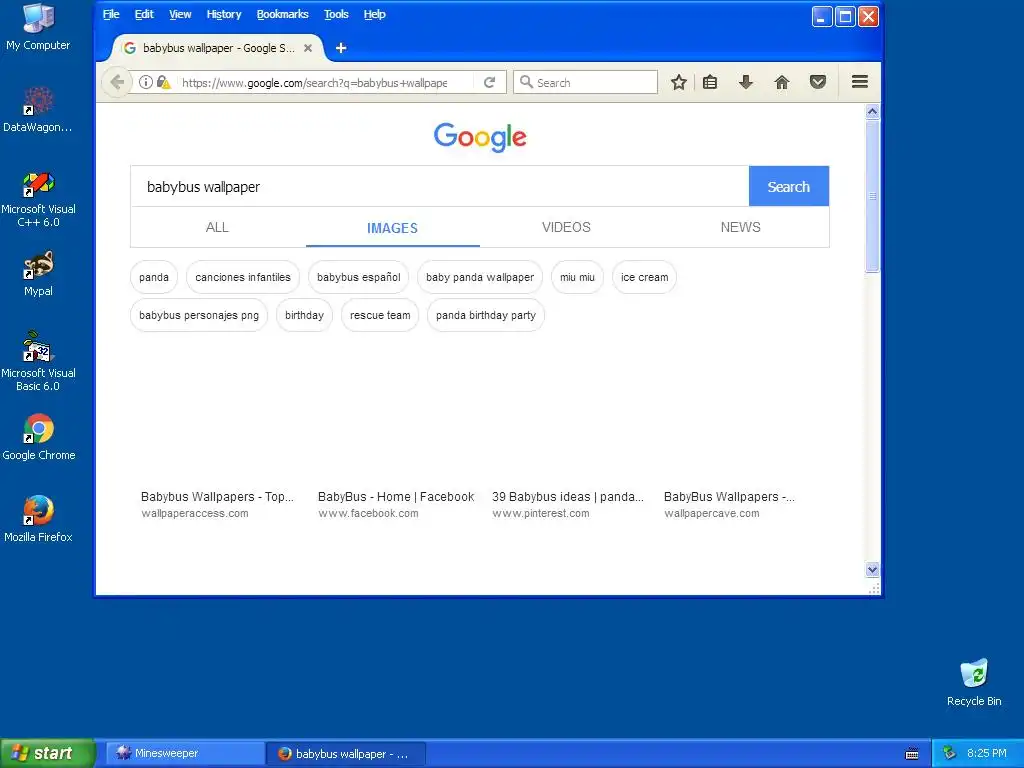Reload the page with the refresh icon

pos(489,82)
